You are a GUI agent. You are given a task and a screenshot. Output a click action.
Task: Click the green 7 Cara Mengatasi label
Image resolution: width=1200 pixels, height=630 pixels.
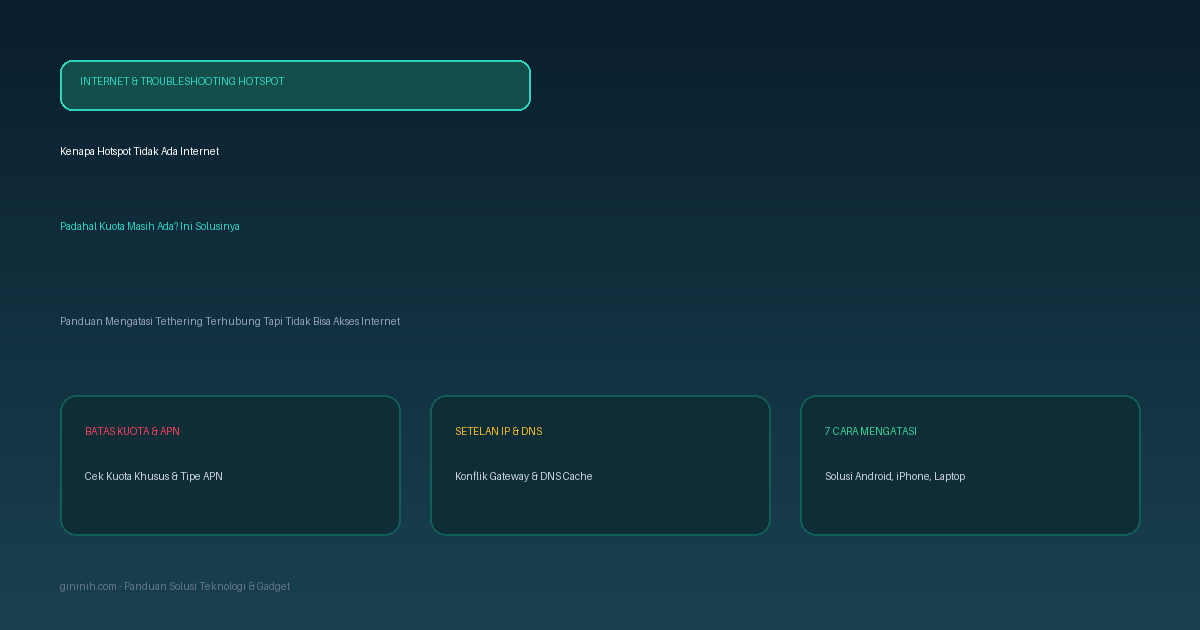[871, 431]
